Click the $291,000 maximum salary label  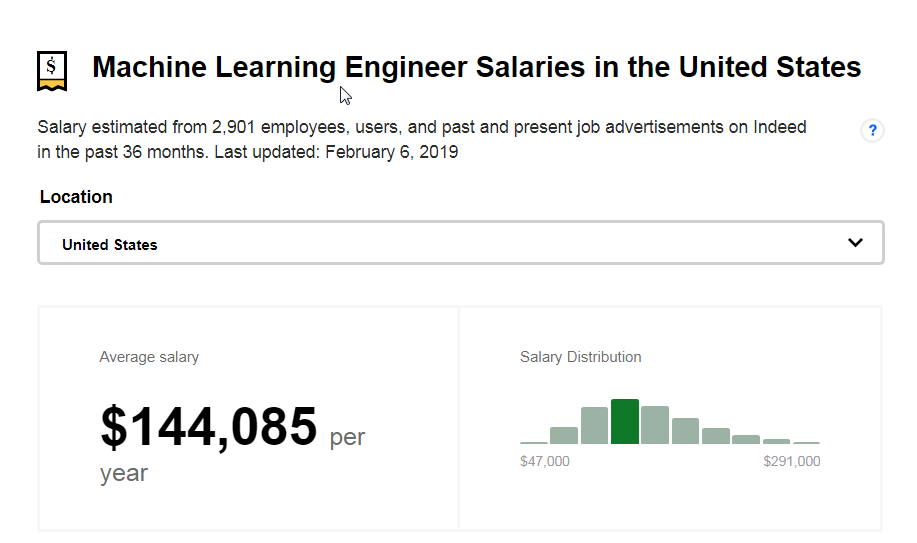[x=791, y=461]
